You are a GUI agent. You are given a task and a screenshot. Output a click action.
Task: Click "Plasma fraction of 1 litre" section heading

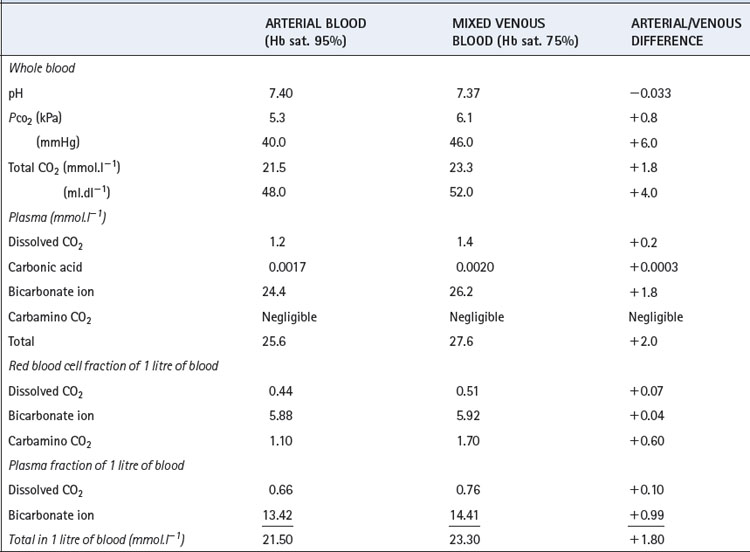pyautogui.click(x=97, y=464)
